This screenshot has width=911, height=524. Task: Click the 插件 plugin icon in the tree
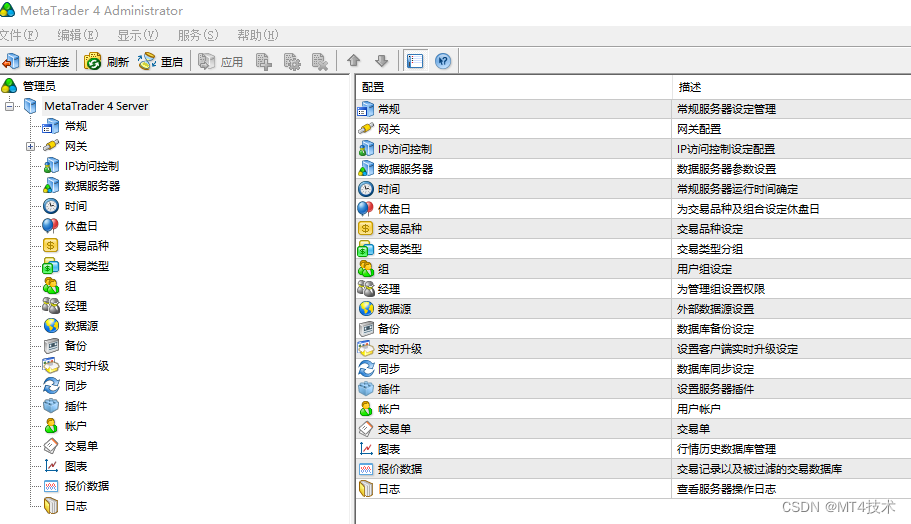click(x=51, y=406)
